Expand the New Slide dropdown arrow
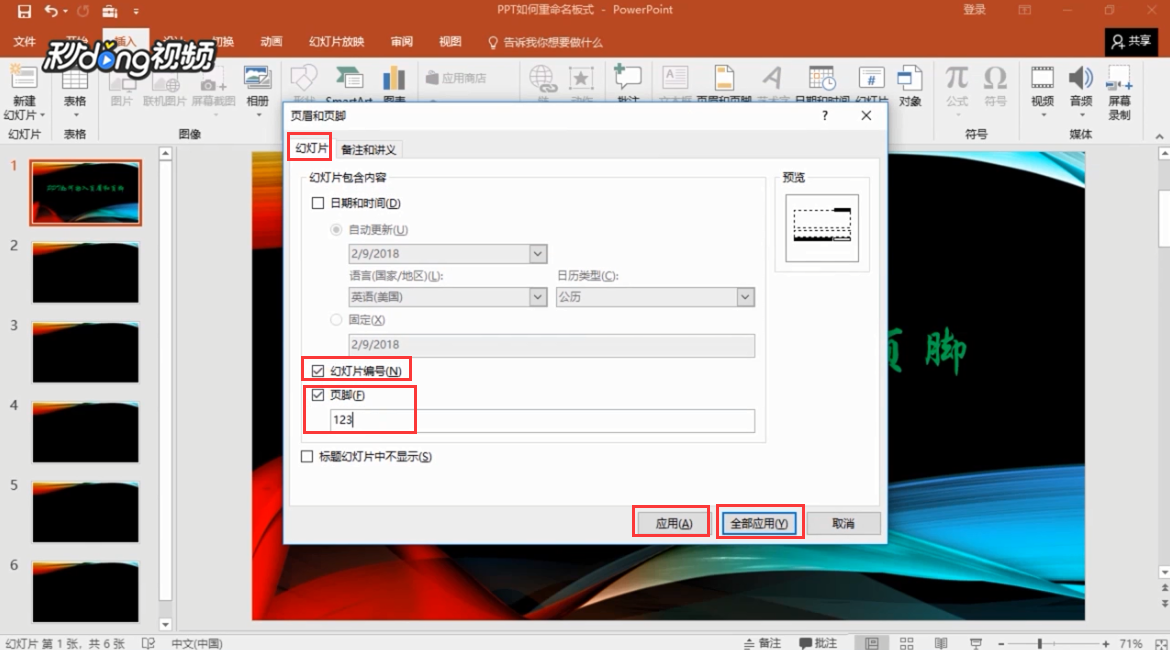Screen dimensions: 1170x650 pyautogui.click(x=42, y=116)
